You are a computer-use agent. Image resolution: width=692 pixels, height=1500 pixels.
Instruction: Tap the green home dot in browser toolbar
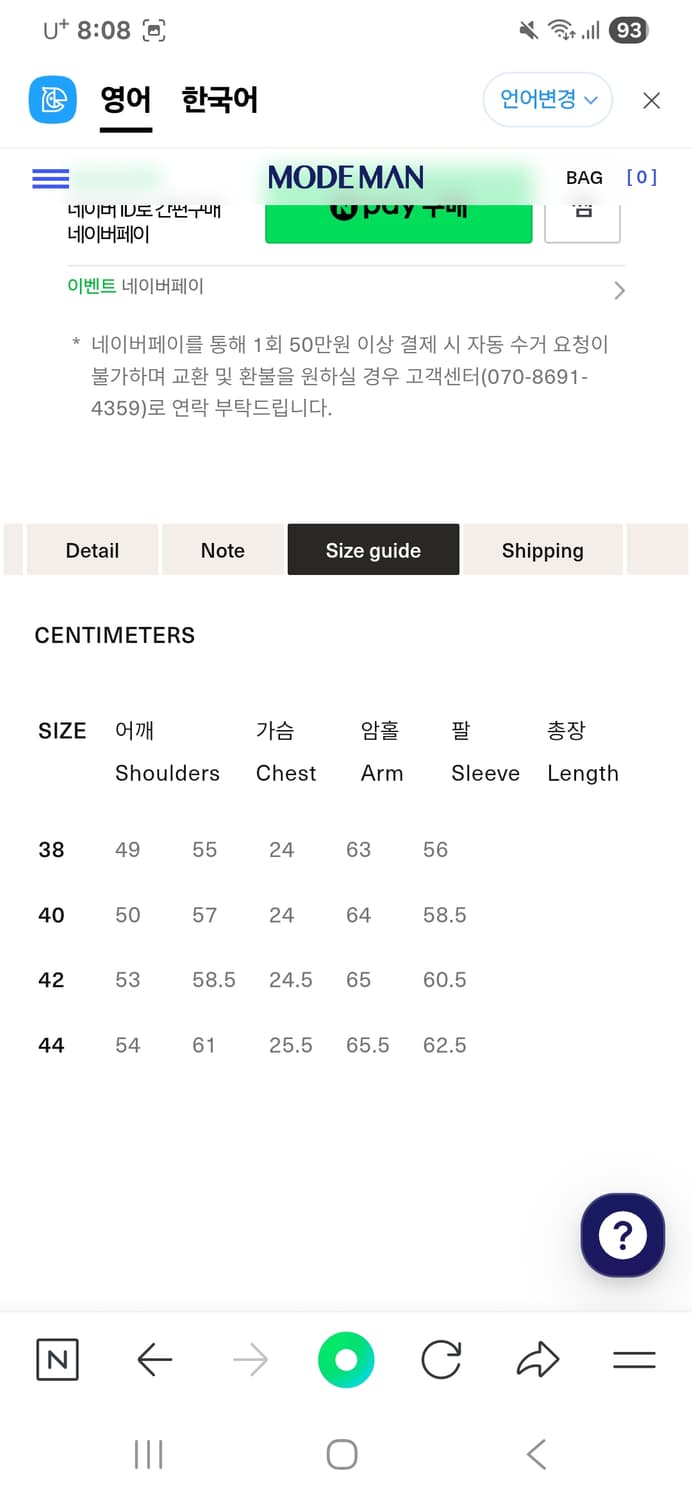click(345, 1359)
